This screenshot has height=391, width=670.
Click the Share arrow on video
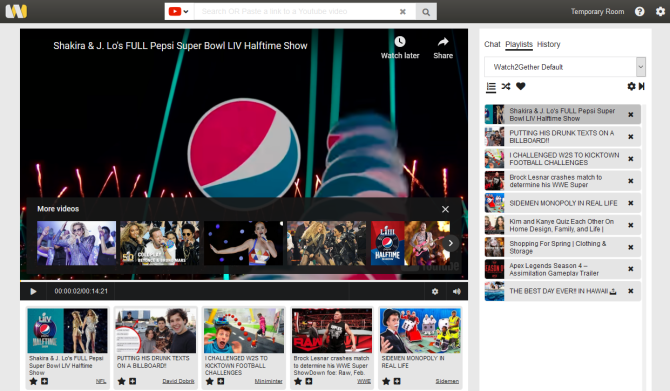point(443,41)
